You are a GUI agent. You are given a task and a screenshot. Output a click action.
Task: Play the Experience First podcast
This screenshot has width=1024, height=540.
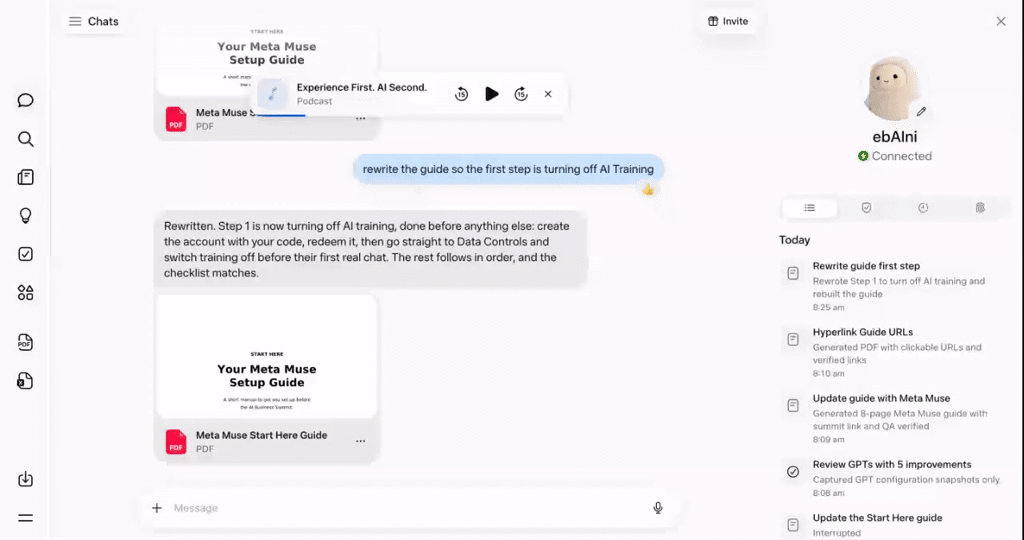492,94
